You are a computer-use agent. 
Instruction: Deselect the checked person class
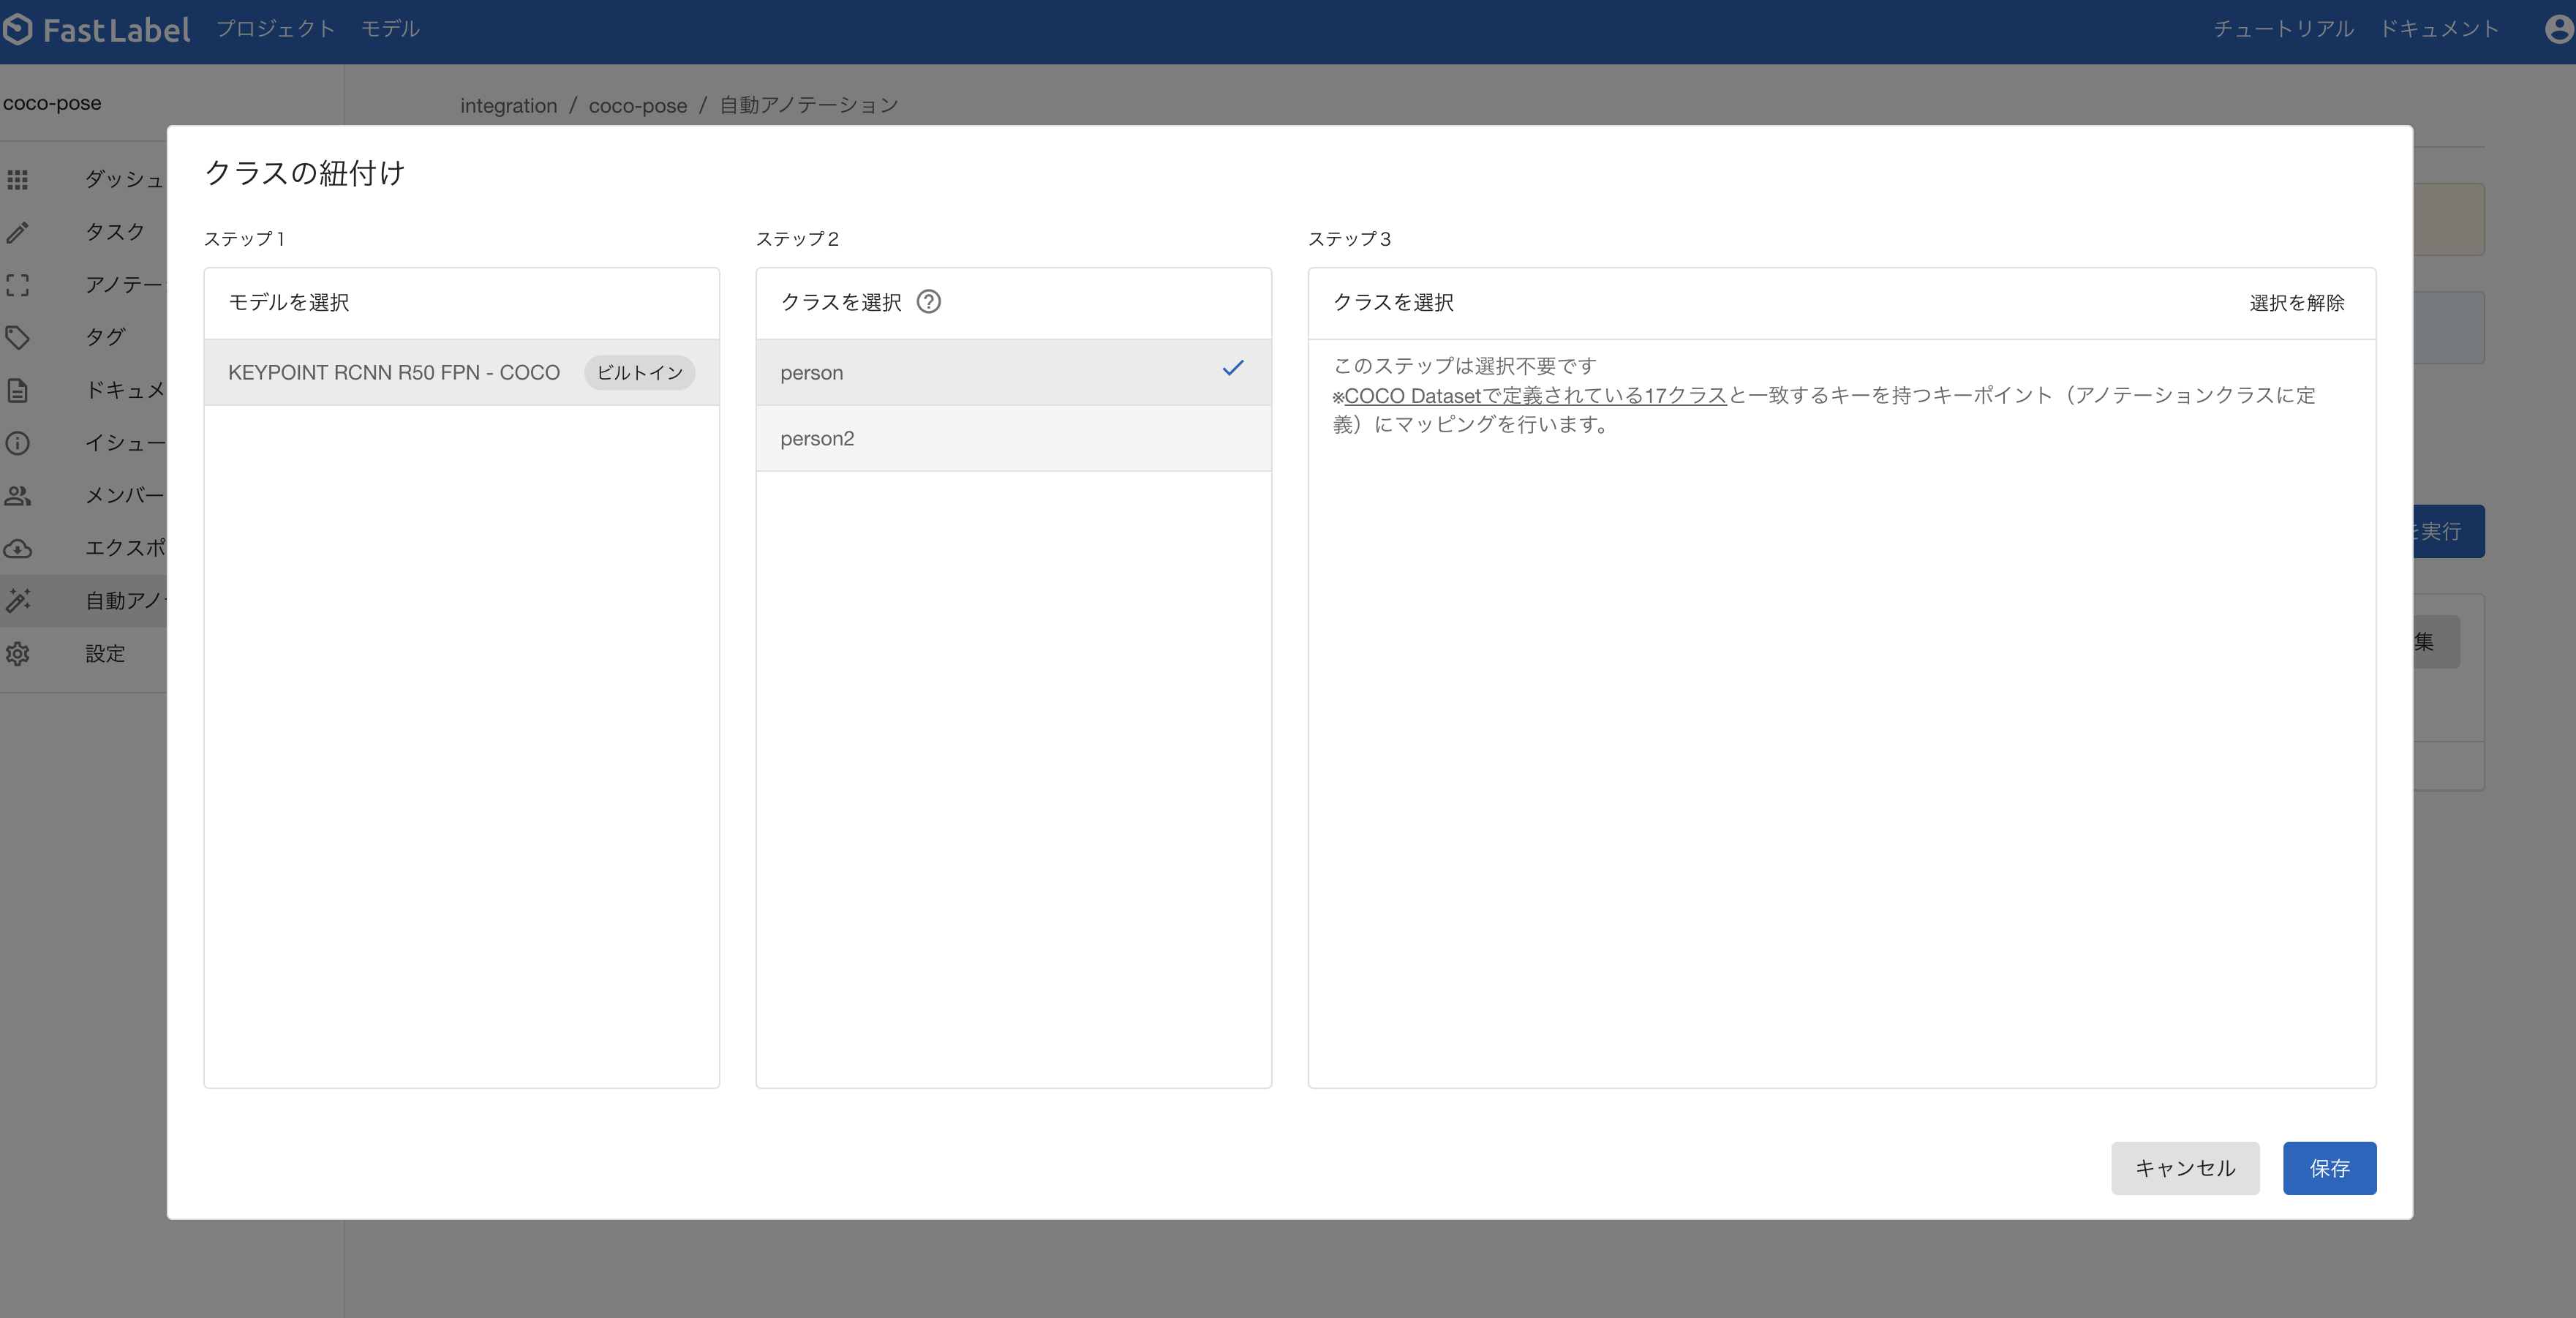click(x=1012, y=372)
